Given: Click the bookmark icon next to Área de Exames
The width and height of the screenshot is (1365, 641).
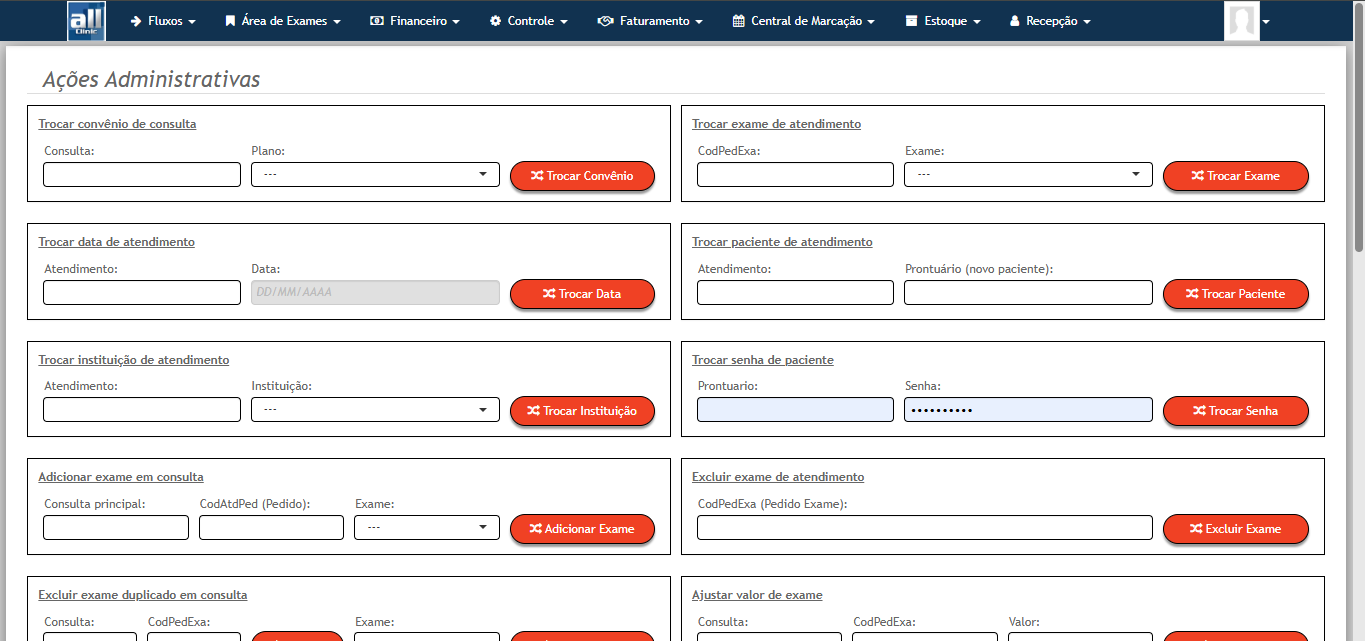Looking at the screenshot, I should (228, 20).
